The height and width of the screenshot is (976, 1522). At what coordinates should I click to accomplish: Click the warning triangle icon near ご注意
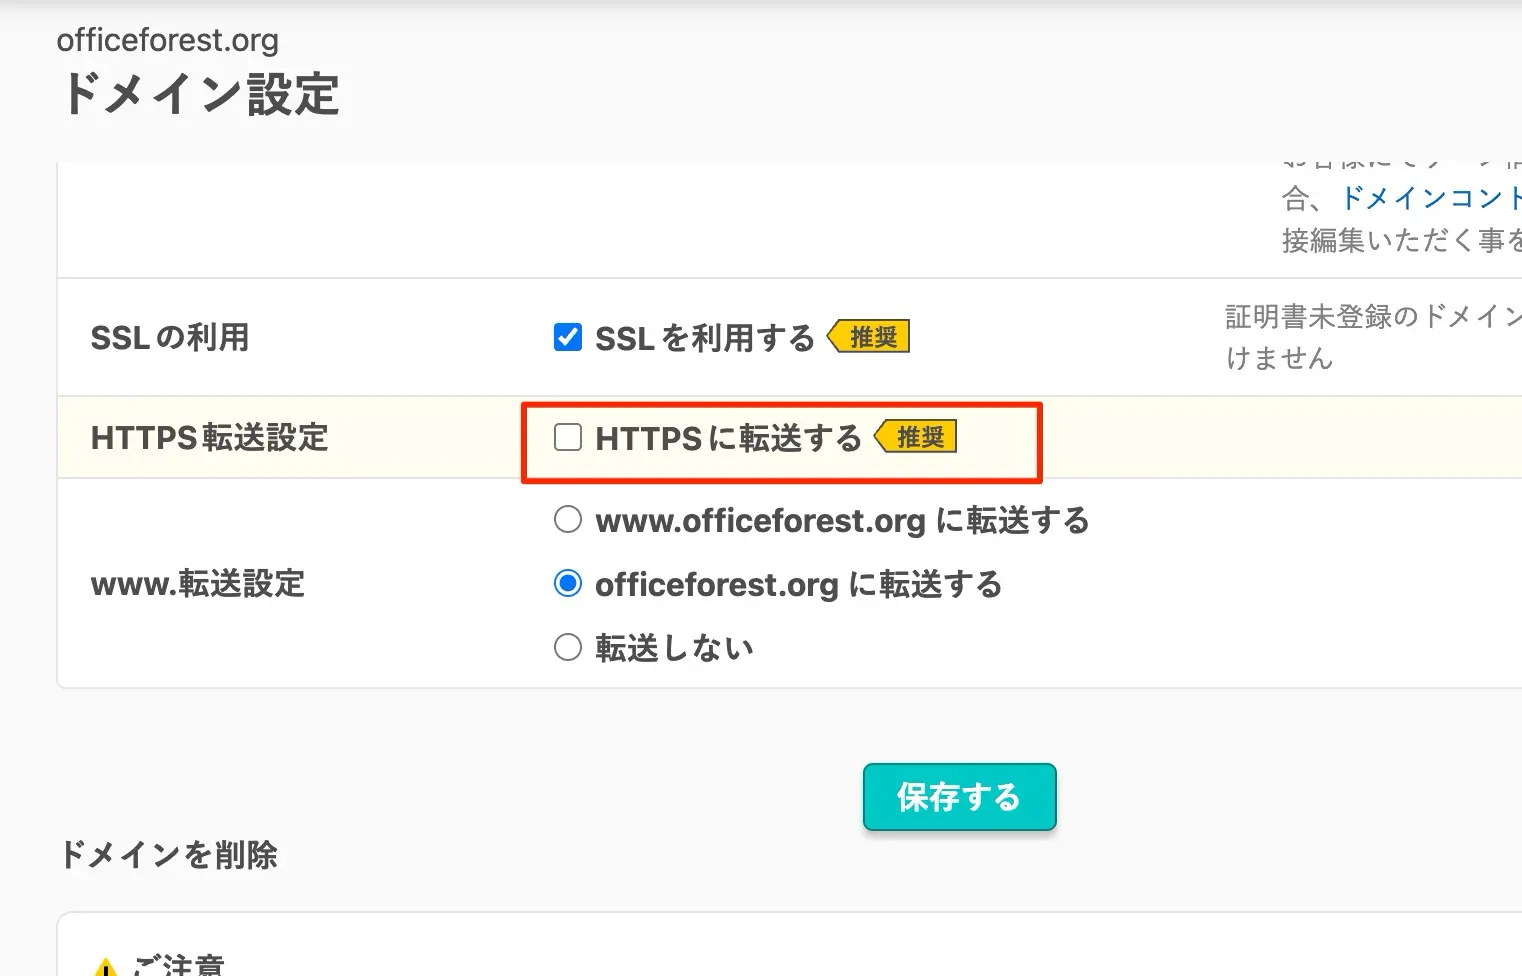pos(104,967)
